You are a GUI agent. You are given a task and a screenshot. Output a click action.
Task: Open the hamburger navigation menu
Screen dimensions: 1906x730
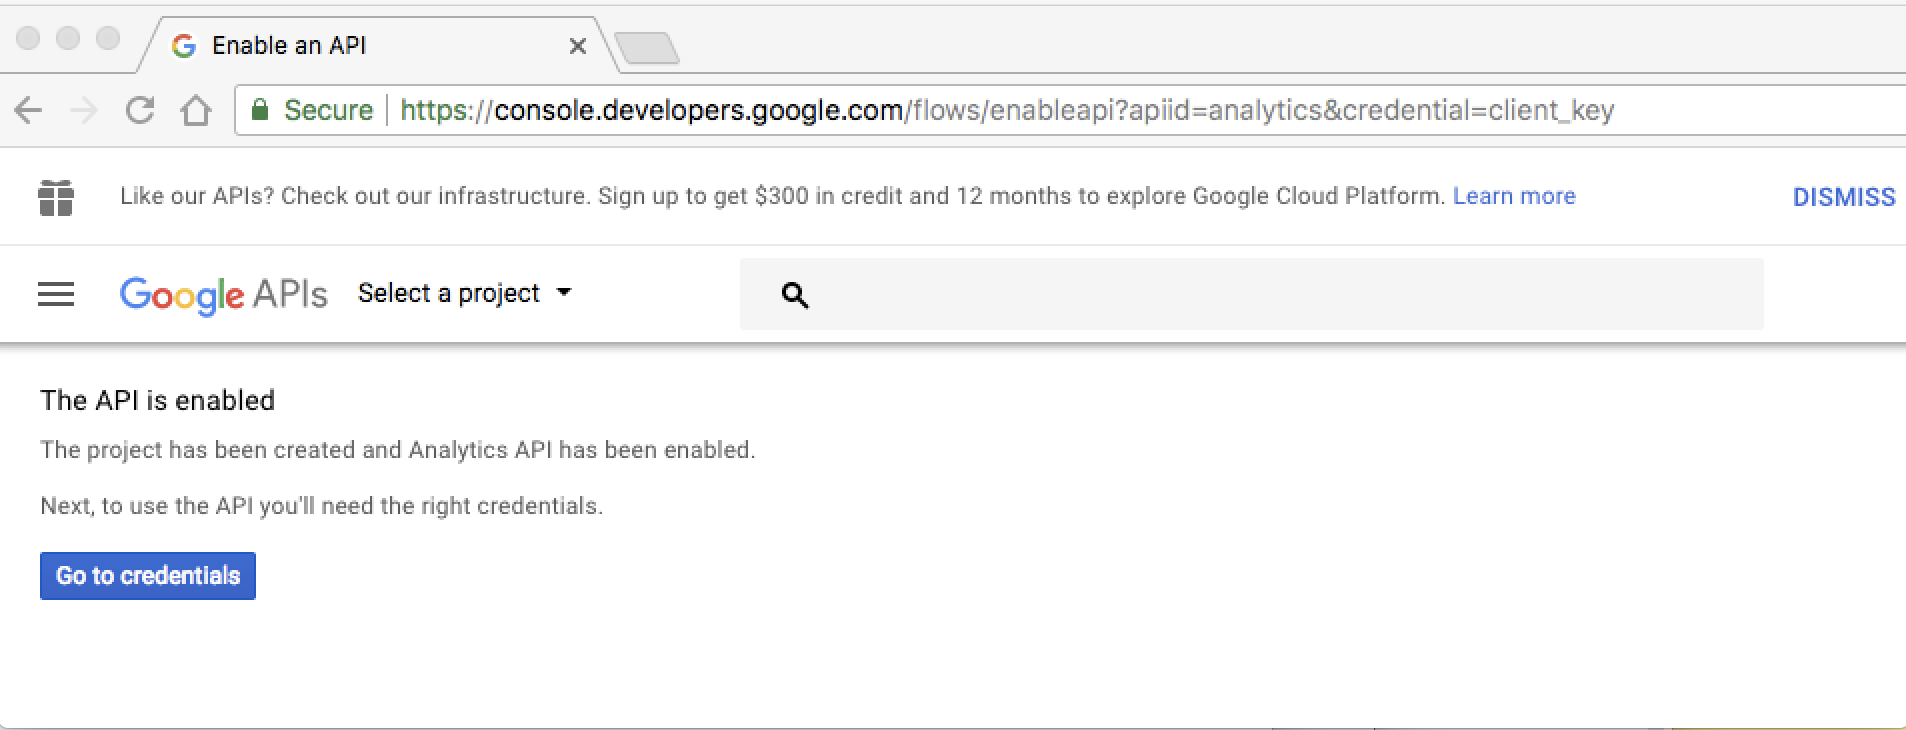click(56, 294)
